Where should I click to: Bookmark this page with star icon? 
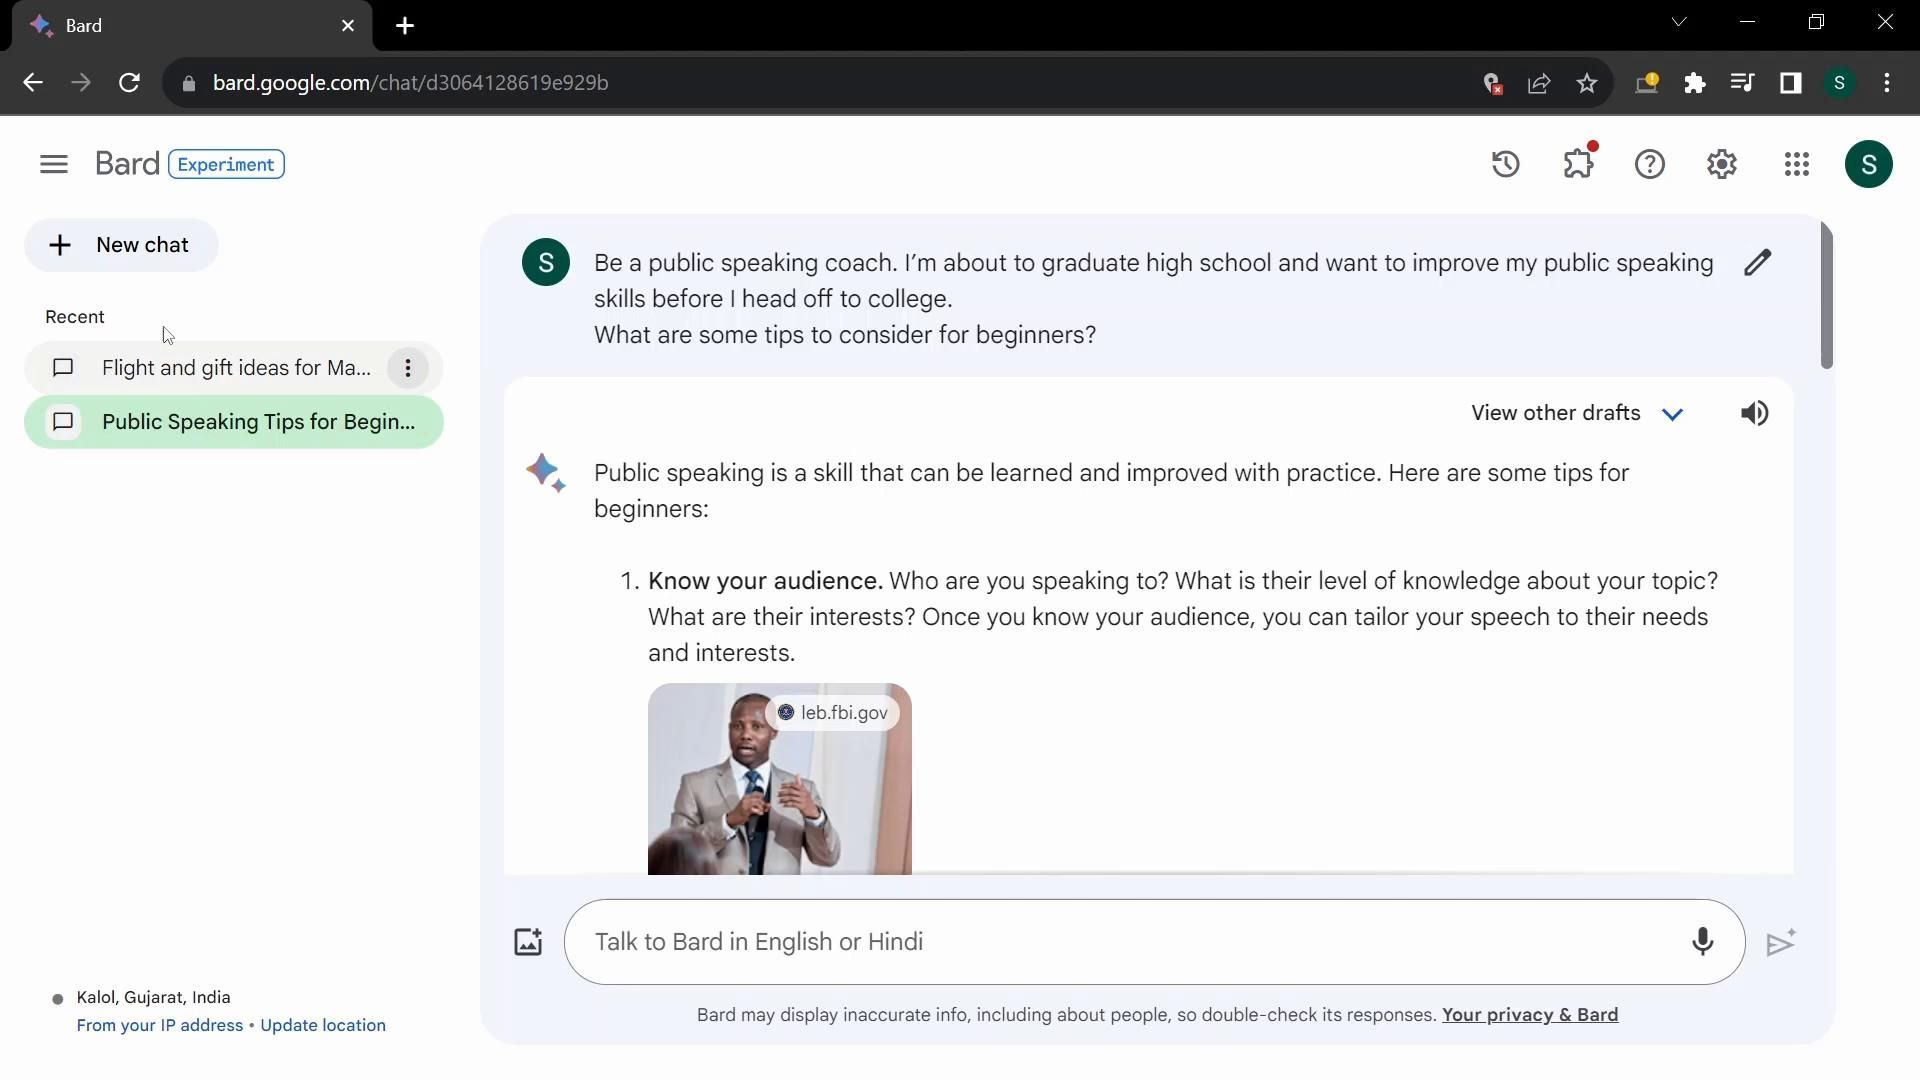1587,83
